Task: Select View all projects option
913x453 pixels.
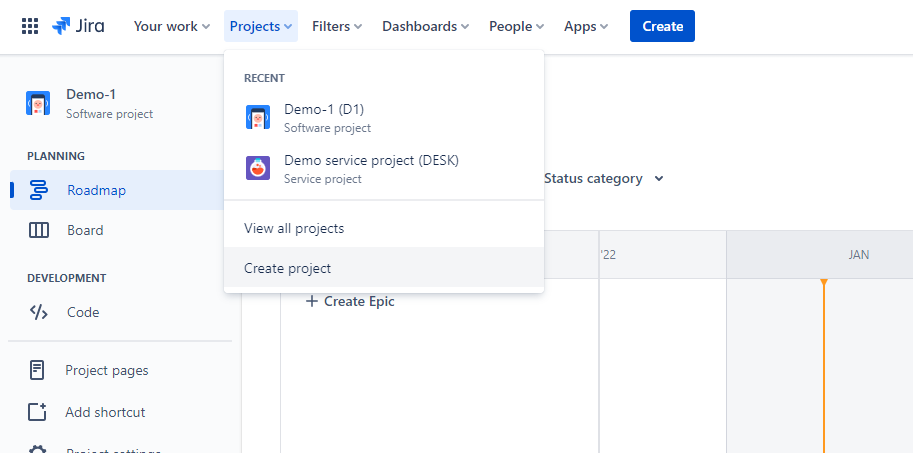Action: tap(294, 228)
